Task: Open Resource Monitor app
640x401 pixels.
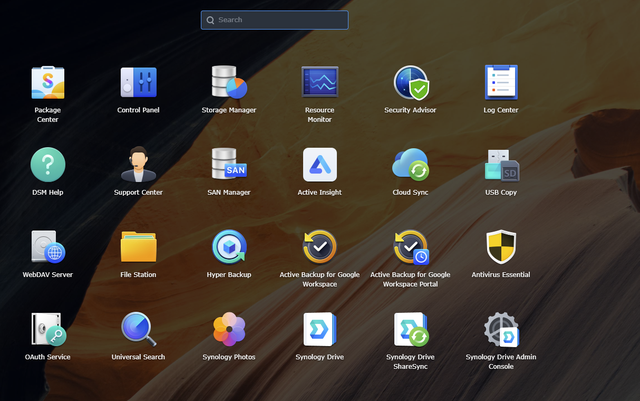Action: click(x=319, y=83)
